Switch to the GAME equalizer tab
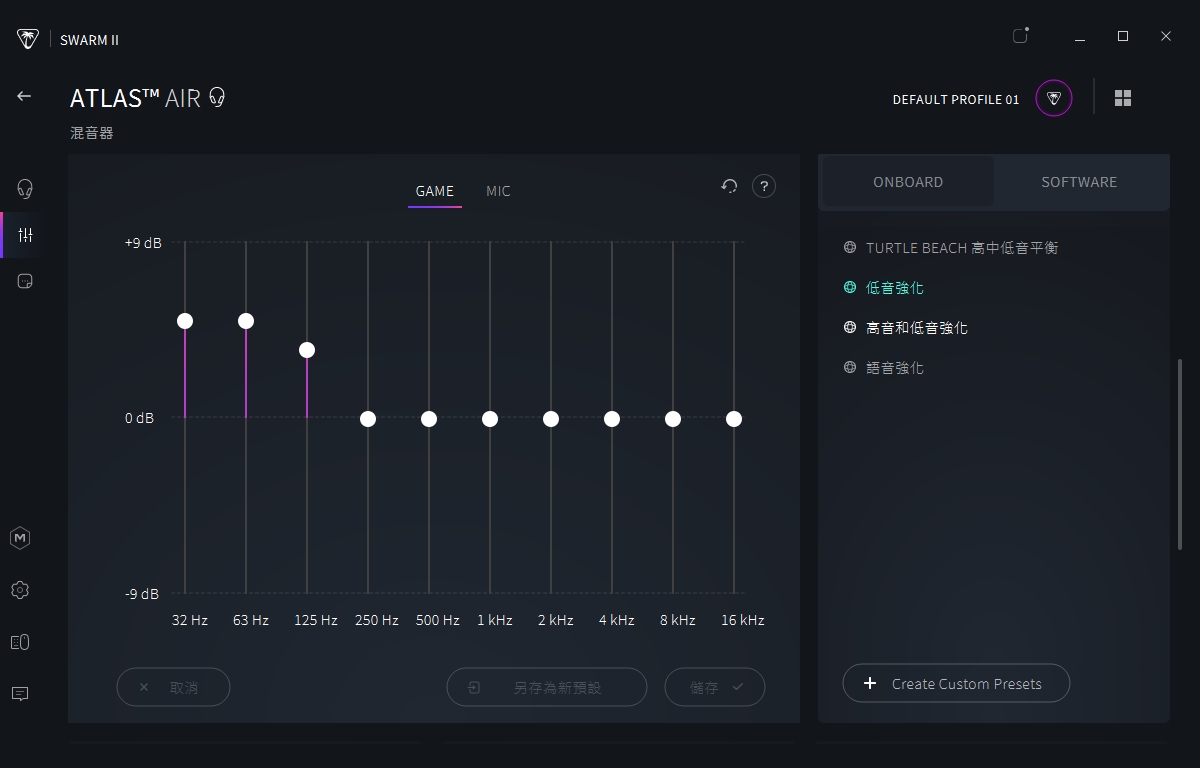 tap(435, 191)
